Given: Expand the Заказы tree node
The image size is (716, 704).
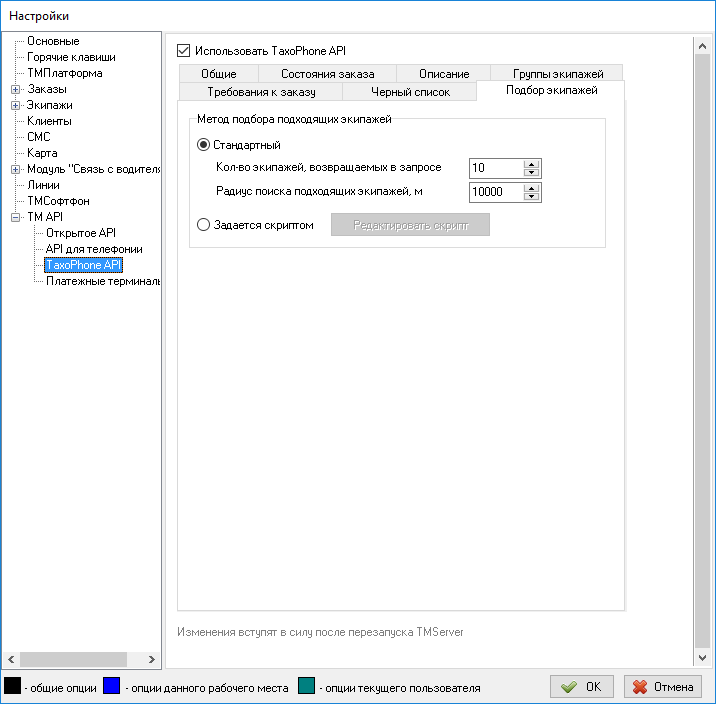Looking at the screenshot, I should point(15,89).
